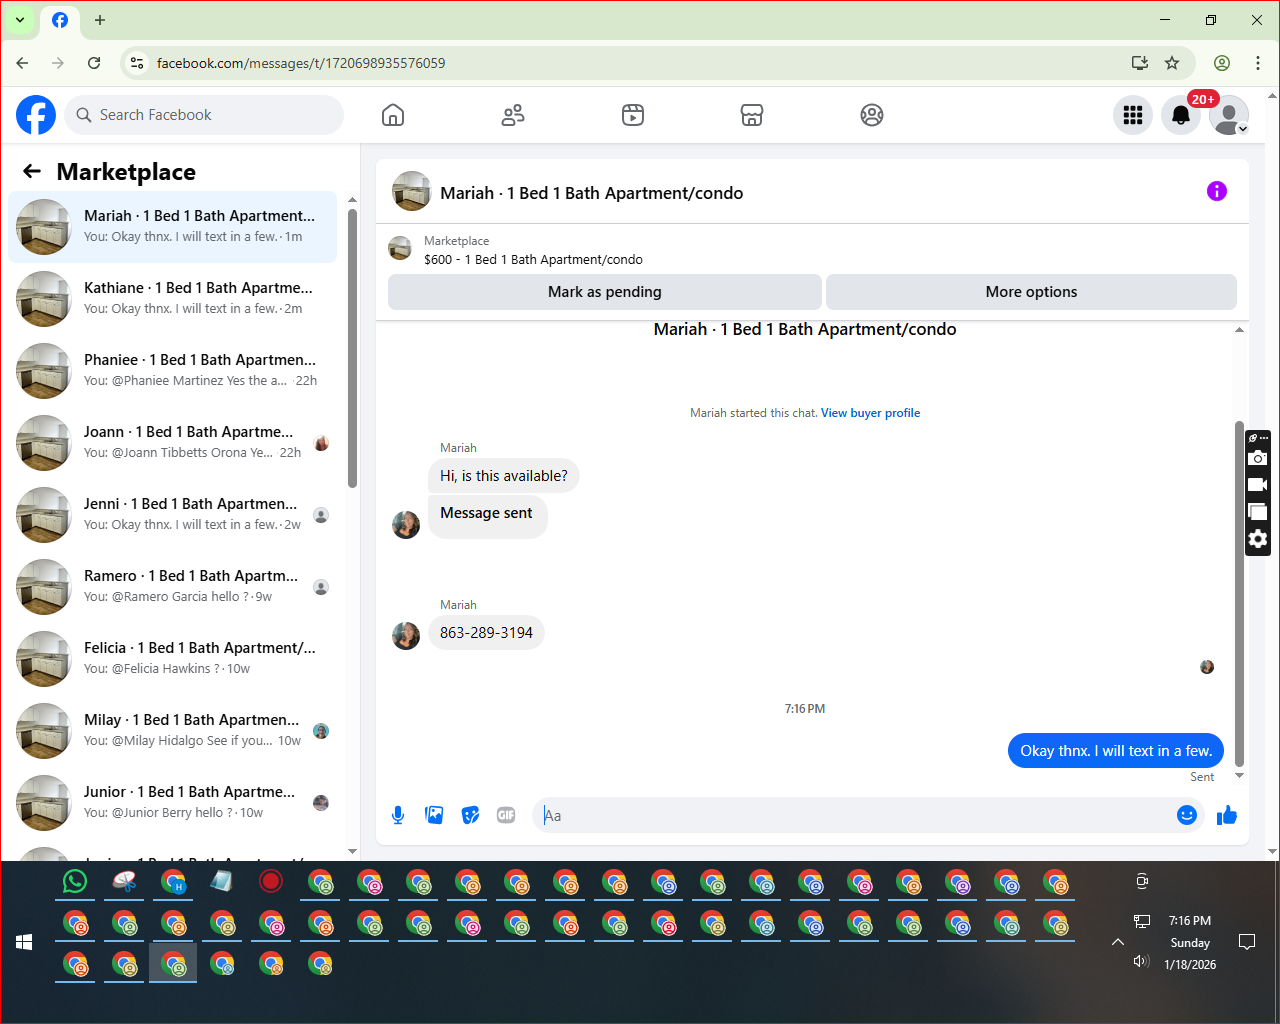
Task: Go back with the Marketplace arrow
Action: point(32,171)
